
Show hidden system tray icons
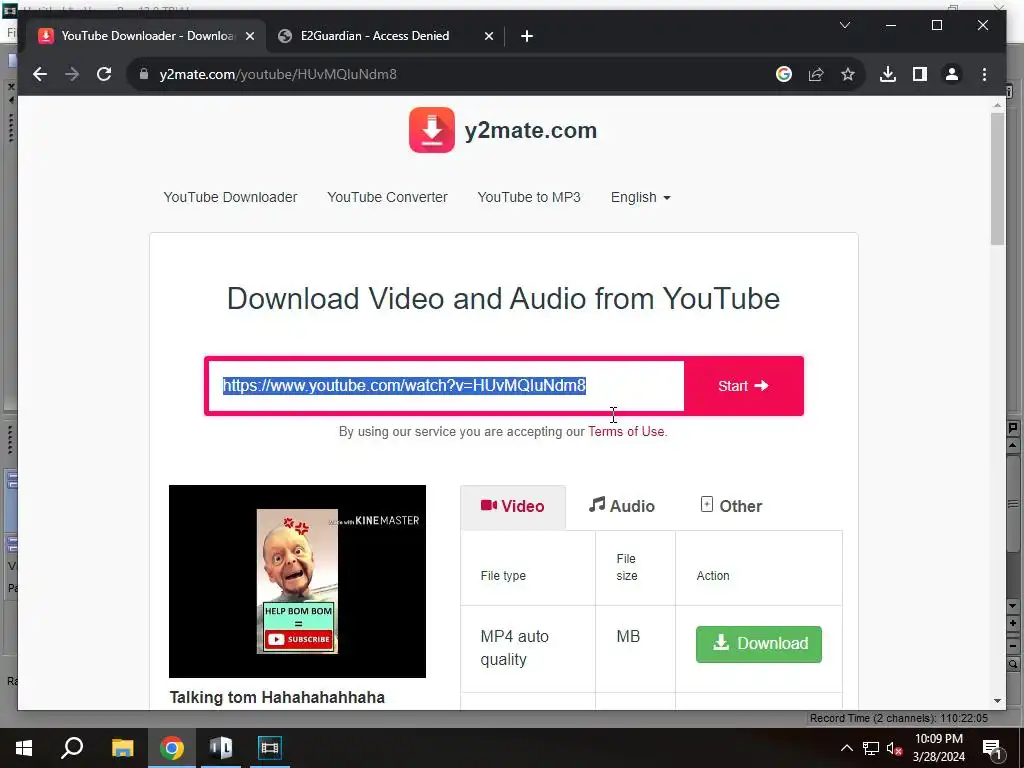846,748
